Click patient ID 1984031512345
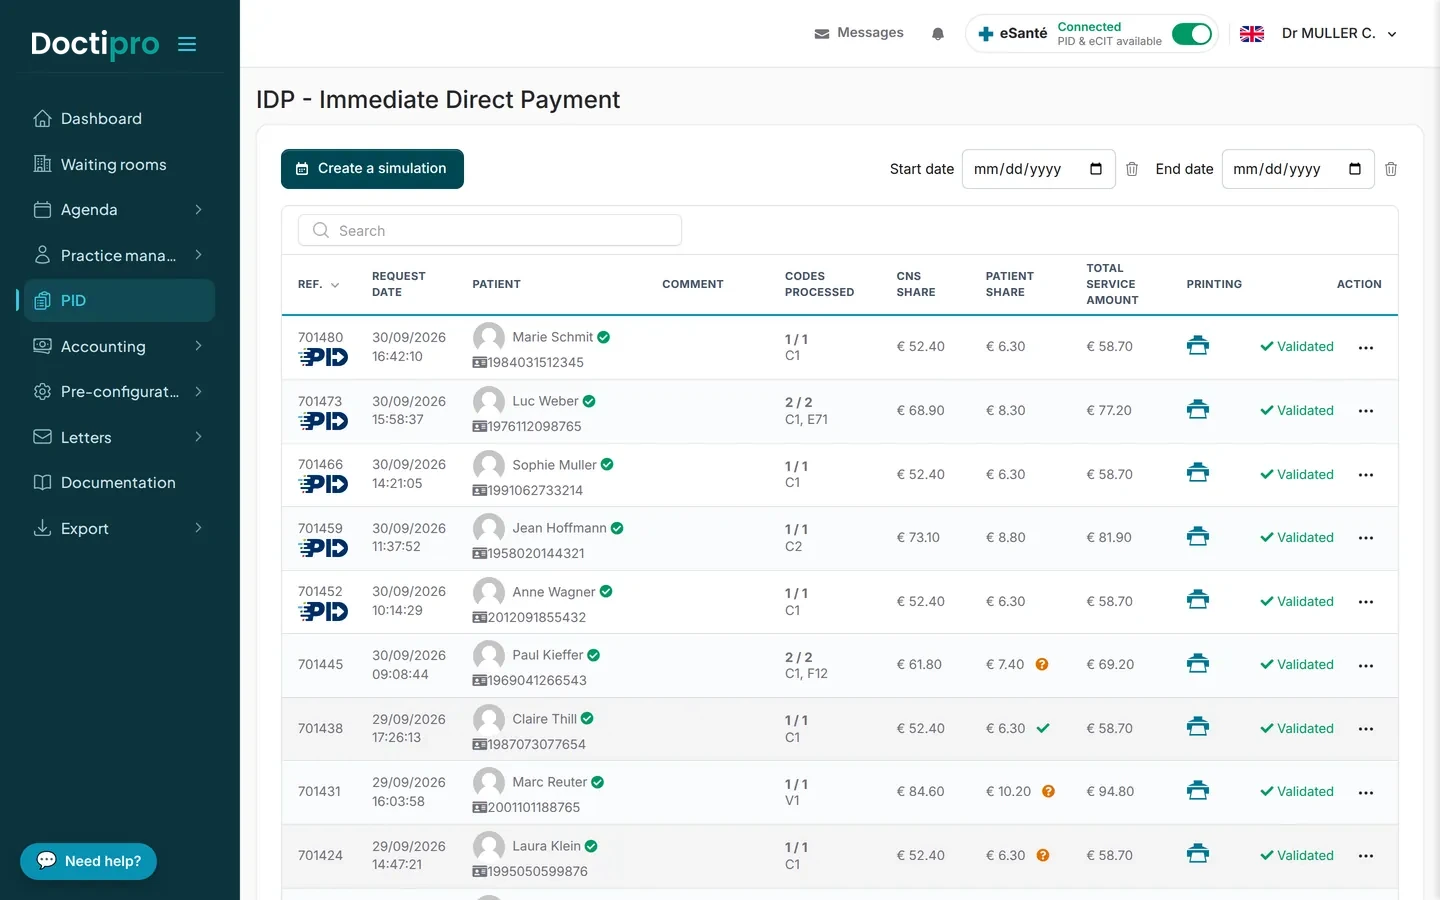This screenshot has height=900, width=1440. coord(535,363)
